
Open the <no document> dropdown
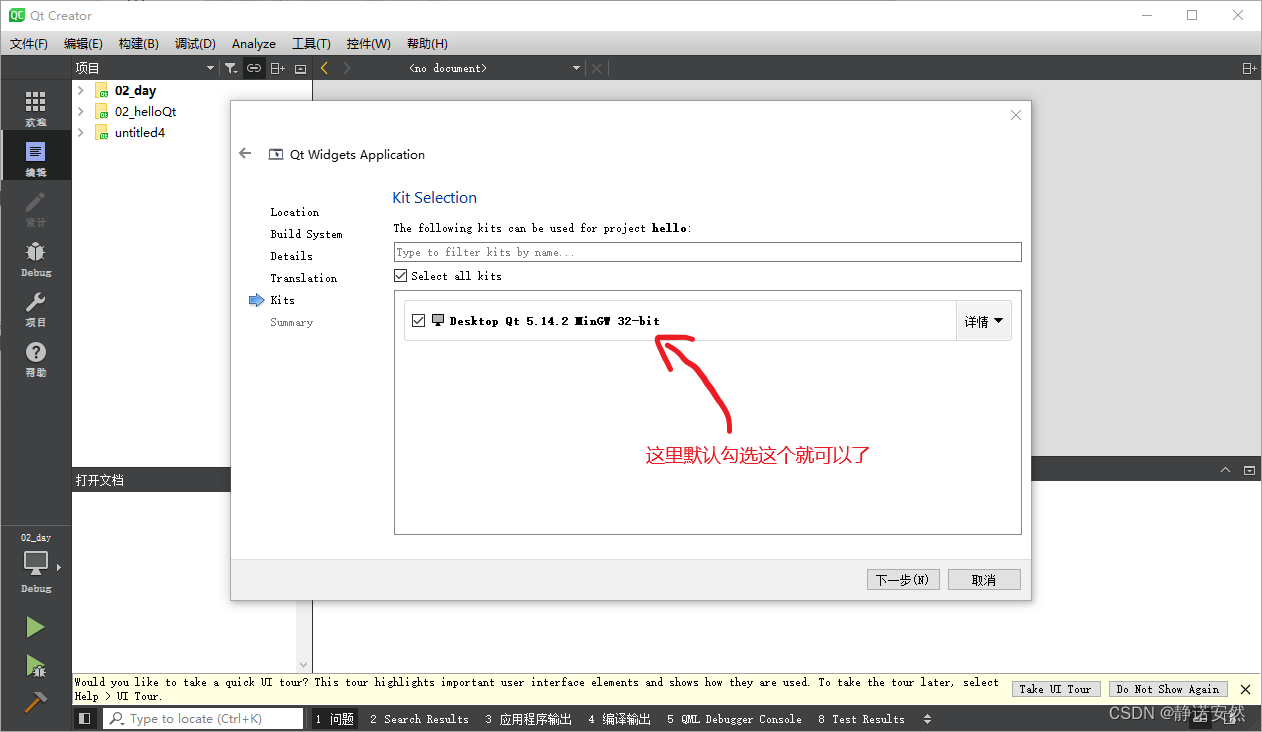(495, 68)
